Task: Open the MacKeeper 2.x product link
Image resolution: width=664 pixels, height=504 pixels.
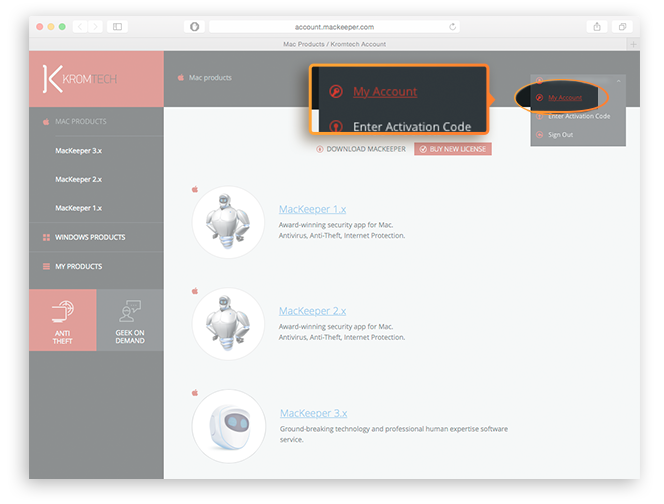Action: point(312,311)
